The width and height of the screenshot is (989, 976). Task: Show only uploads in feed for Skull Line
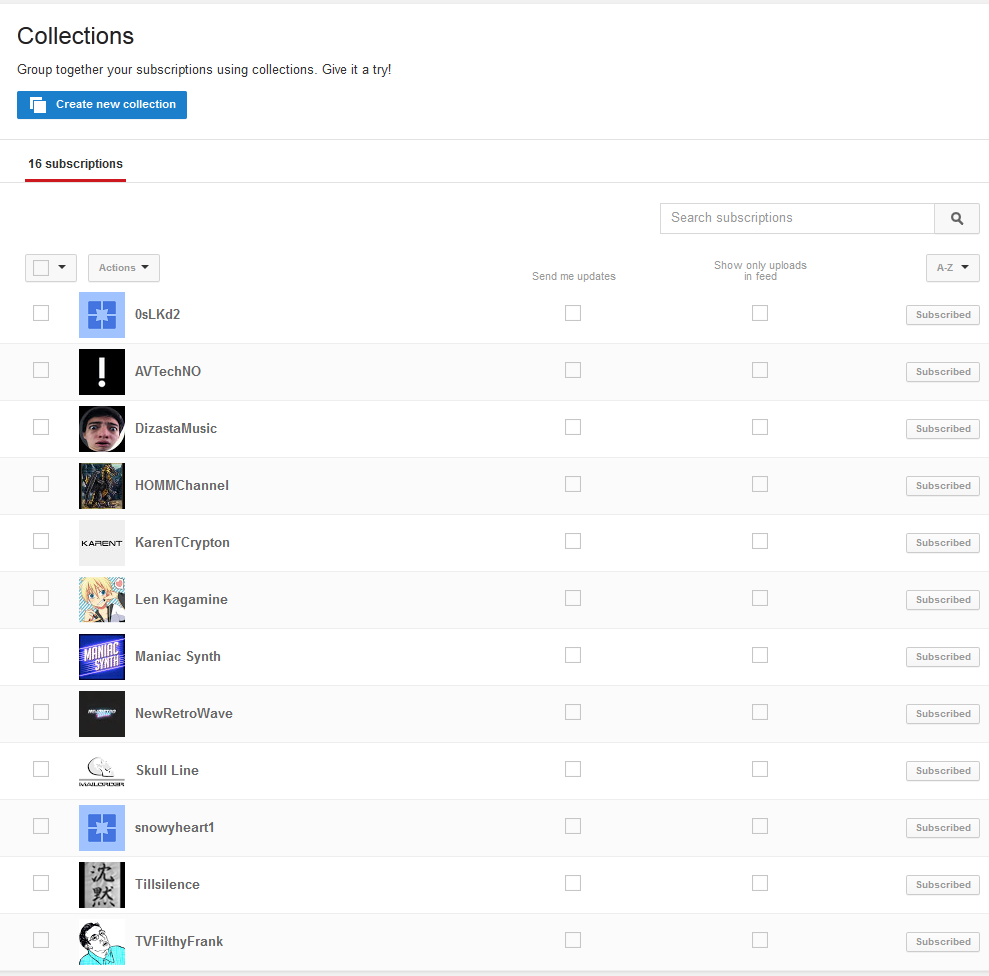tap(759, 769)
